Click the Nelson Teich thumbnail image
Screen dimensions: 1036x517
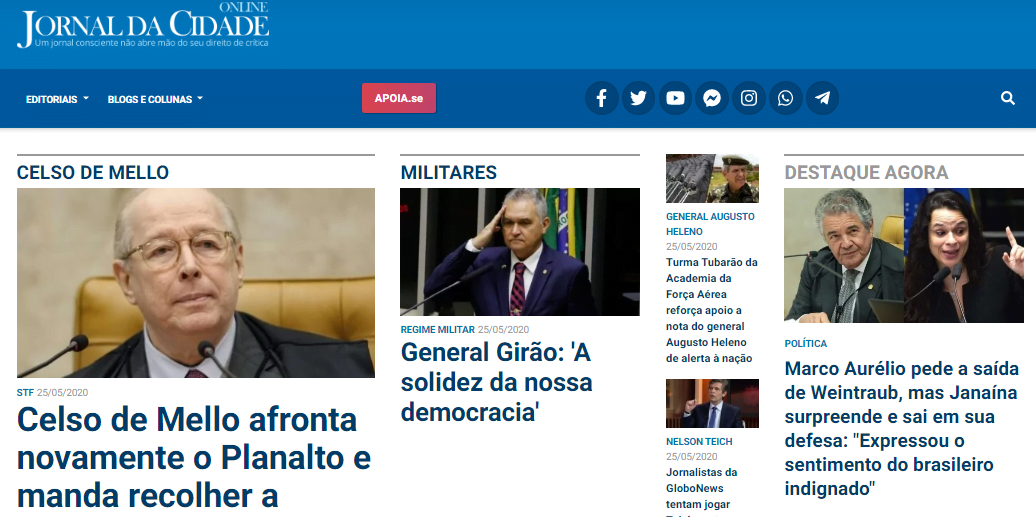coord(712,403)
